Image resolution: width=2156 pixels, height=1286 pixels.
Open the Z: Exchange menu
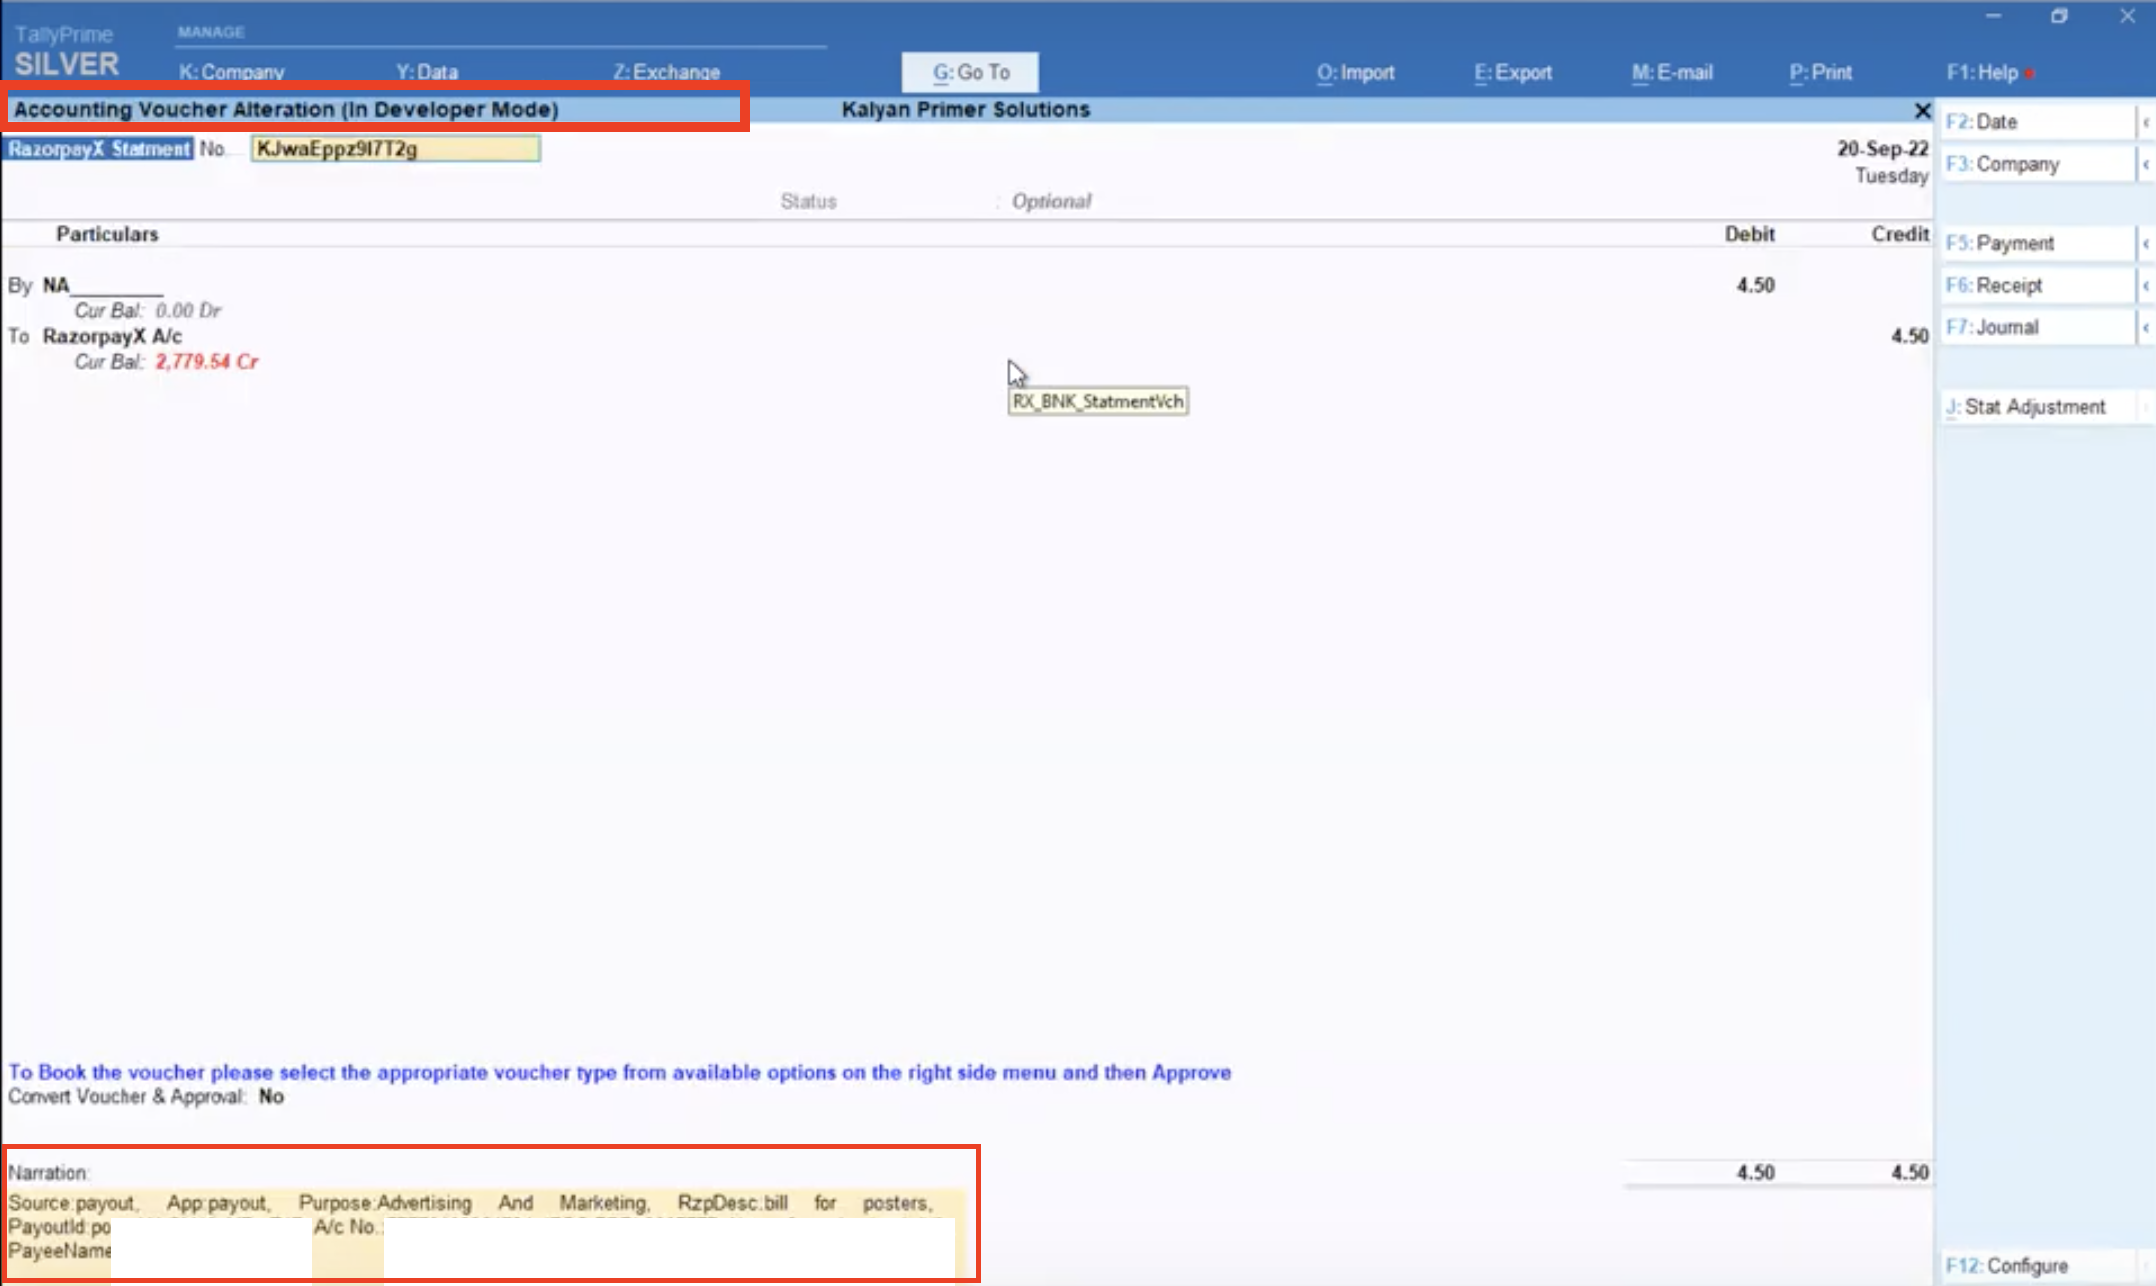[x=666, y=71]
